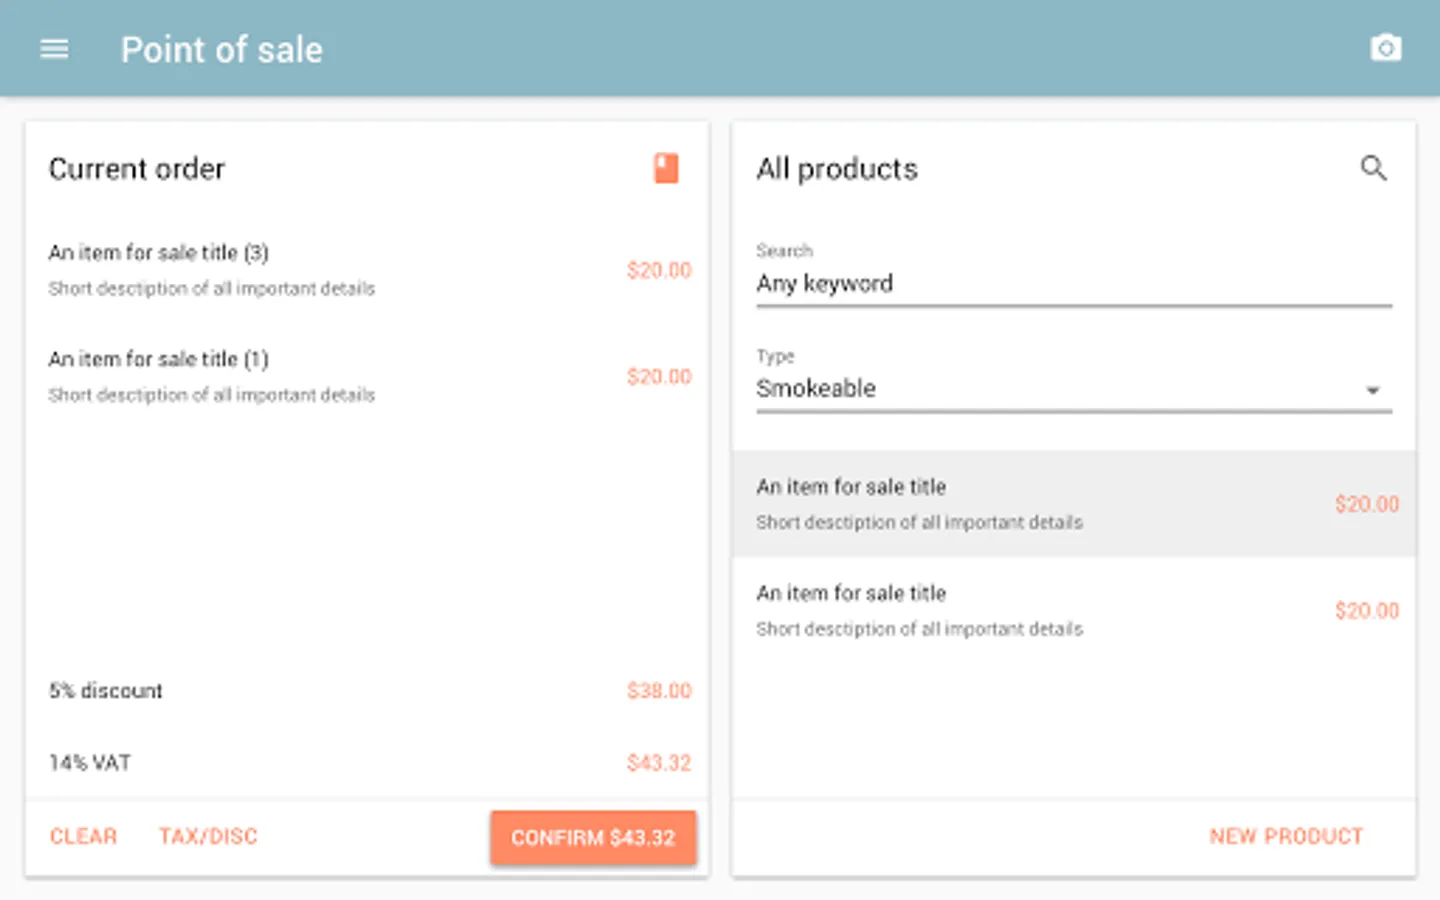This screenshot has width=1440, height=900.
Task: Click the NEW PRODUCT button
Action: click(x=1286, y=836)
